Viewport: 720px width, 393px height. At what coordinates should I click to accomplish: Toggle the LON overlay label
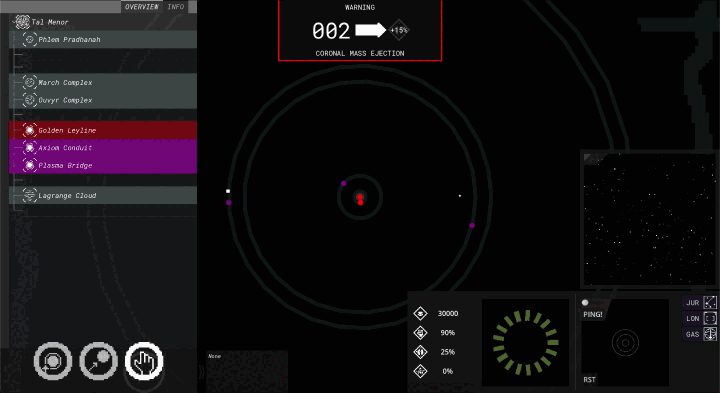(692, 318)
